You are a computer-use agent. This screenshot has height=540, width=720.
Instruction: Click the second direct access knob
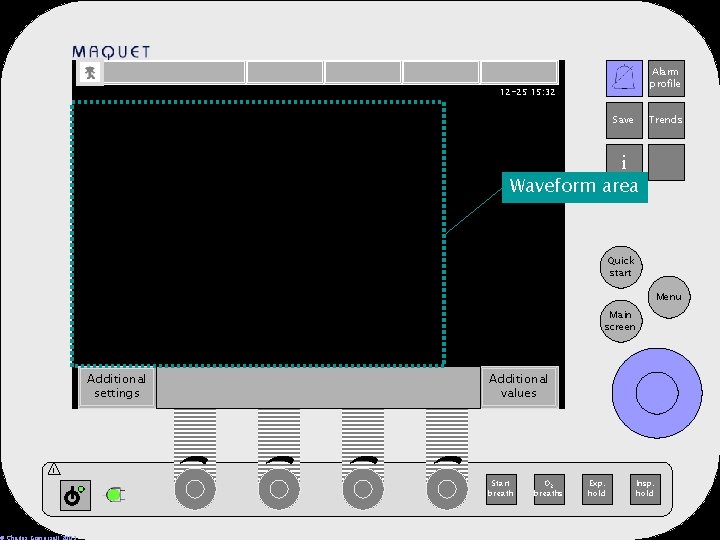coord(279,489)
